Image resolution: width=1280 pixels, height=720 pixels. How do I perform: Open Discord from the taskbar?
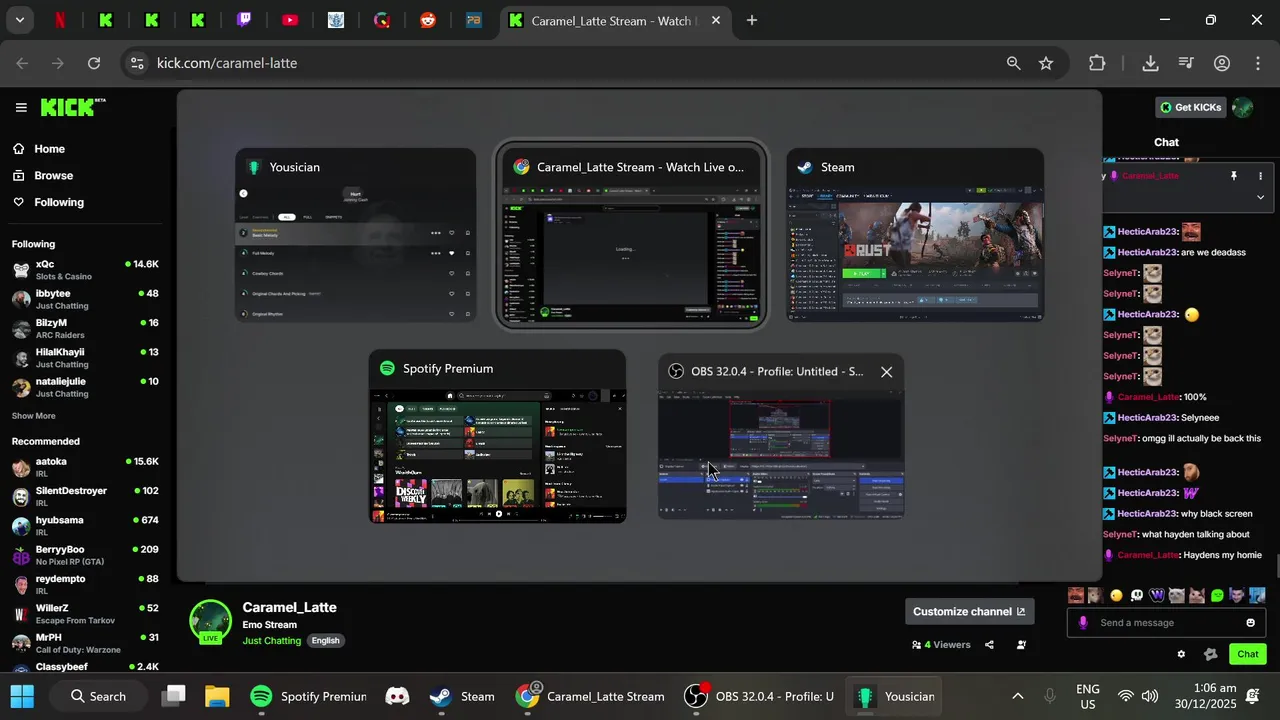coord(398,696)
